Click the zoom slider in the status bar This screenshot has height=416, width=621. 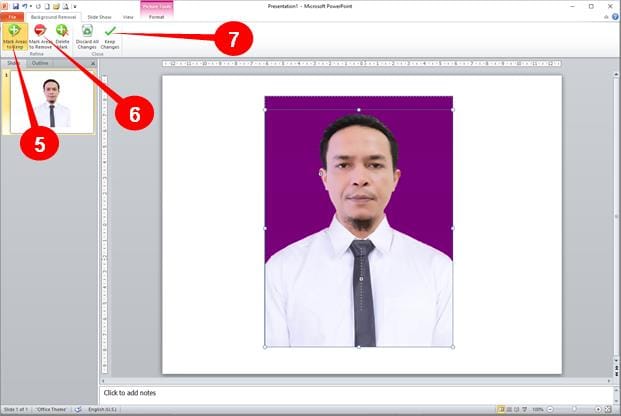[x=576, y=410]
